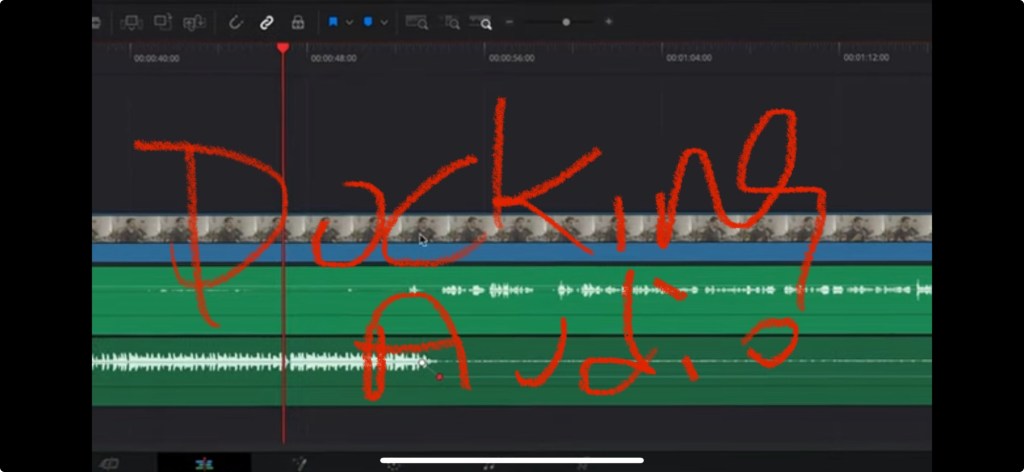Toggle position lock padlock icon
The image size is (1024, 472).
pos(298,22)
